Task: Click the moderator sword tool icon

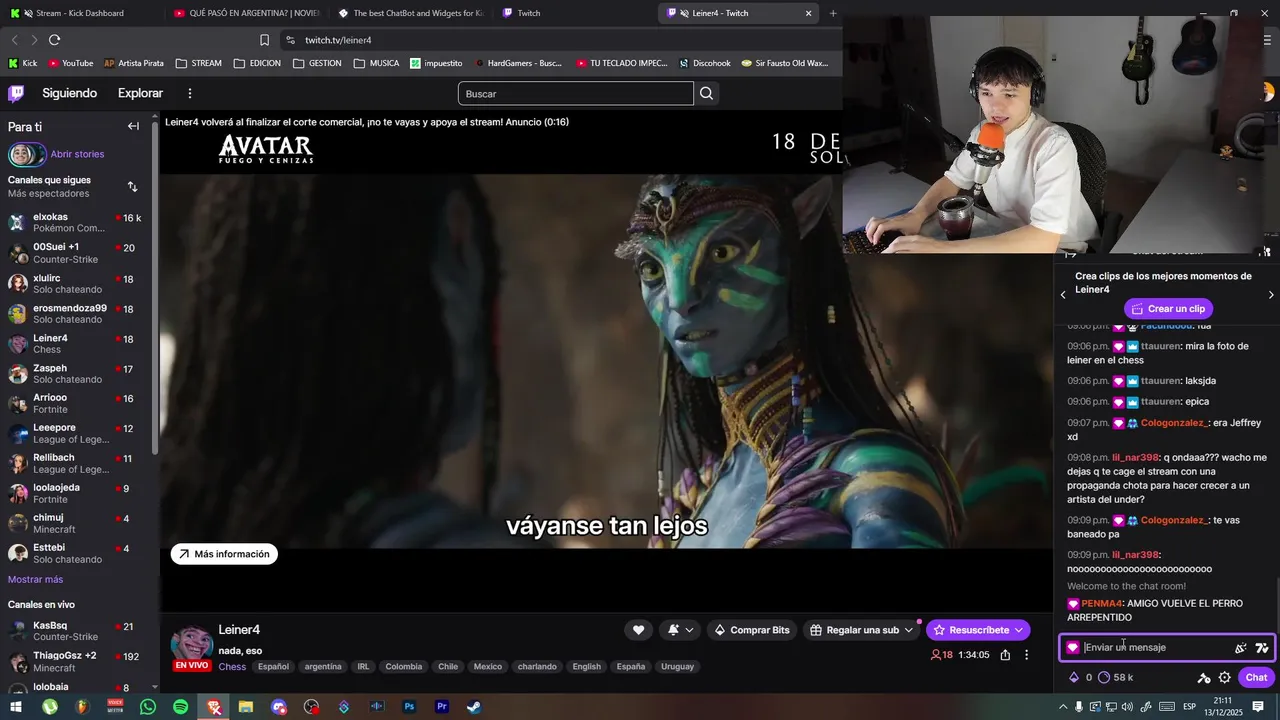Action: (x=1204, y=677)
